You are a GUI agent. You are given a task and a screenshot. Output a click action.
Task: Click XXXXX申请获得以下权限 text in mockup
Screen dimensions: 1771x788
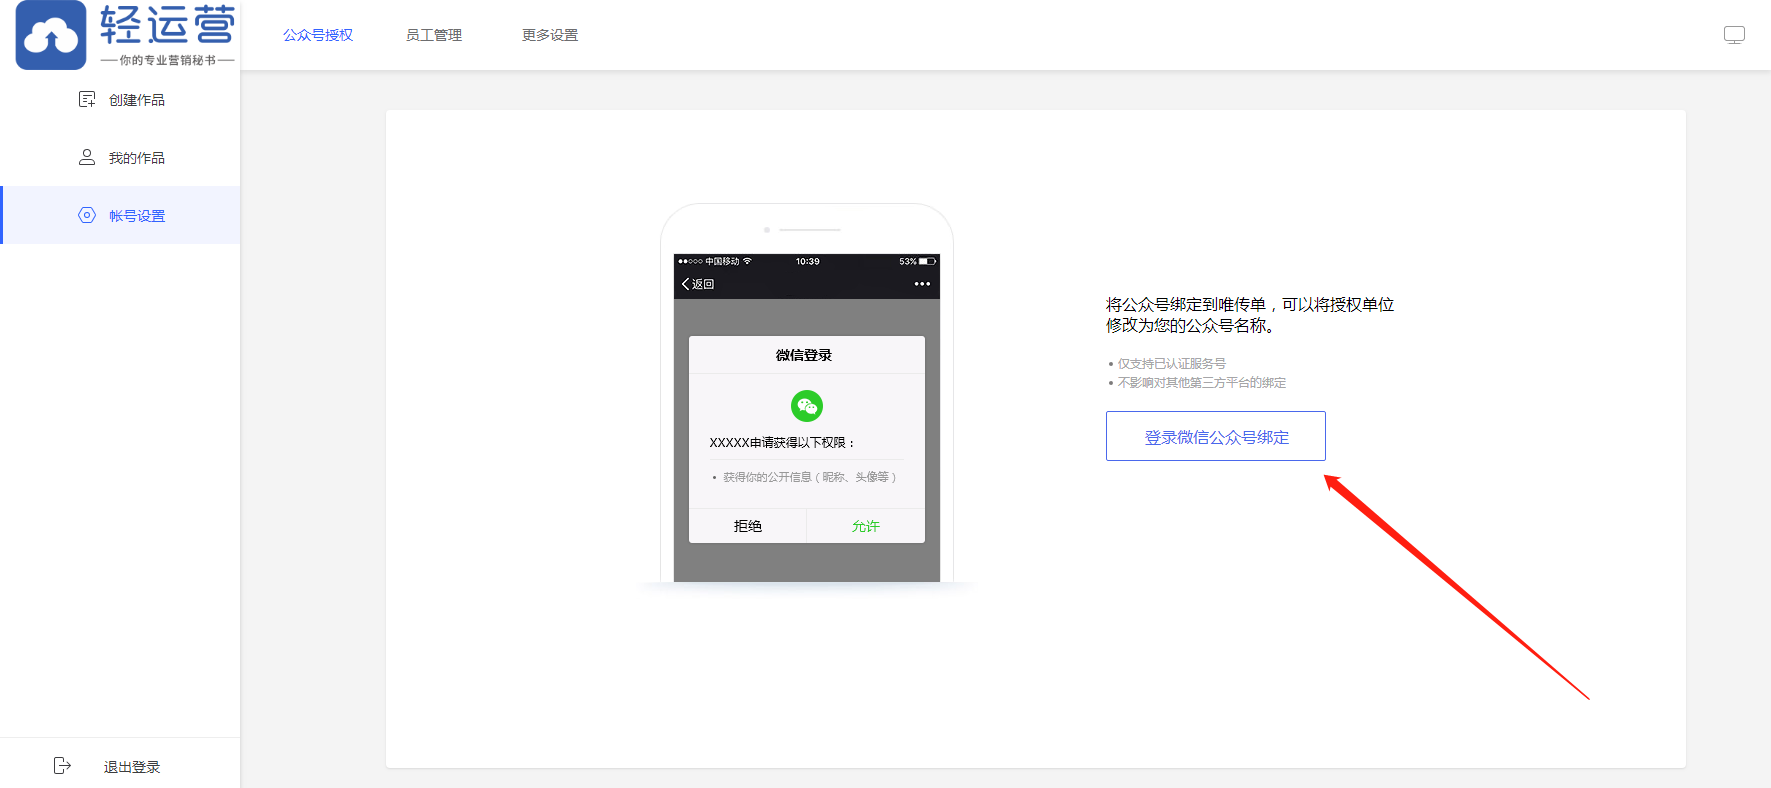(x=782, y=442)
